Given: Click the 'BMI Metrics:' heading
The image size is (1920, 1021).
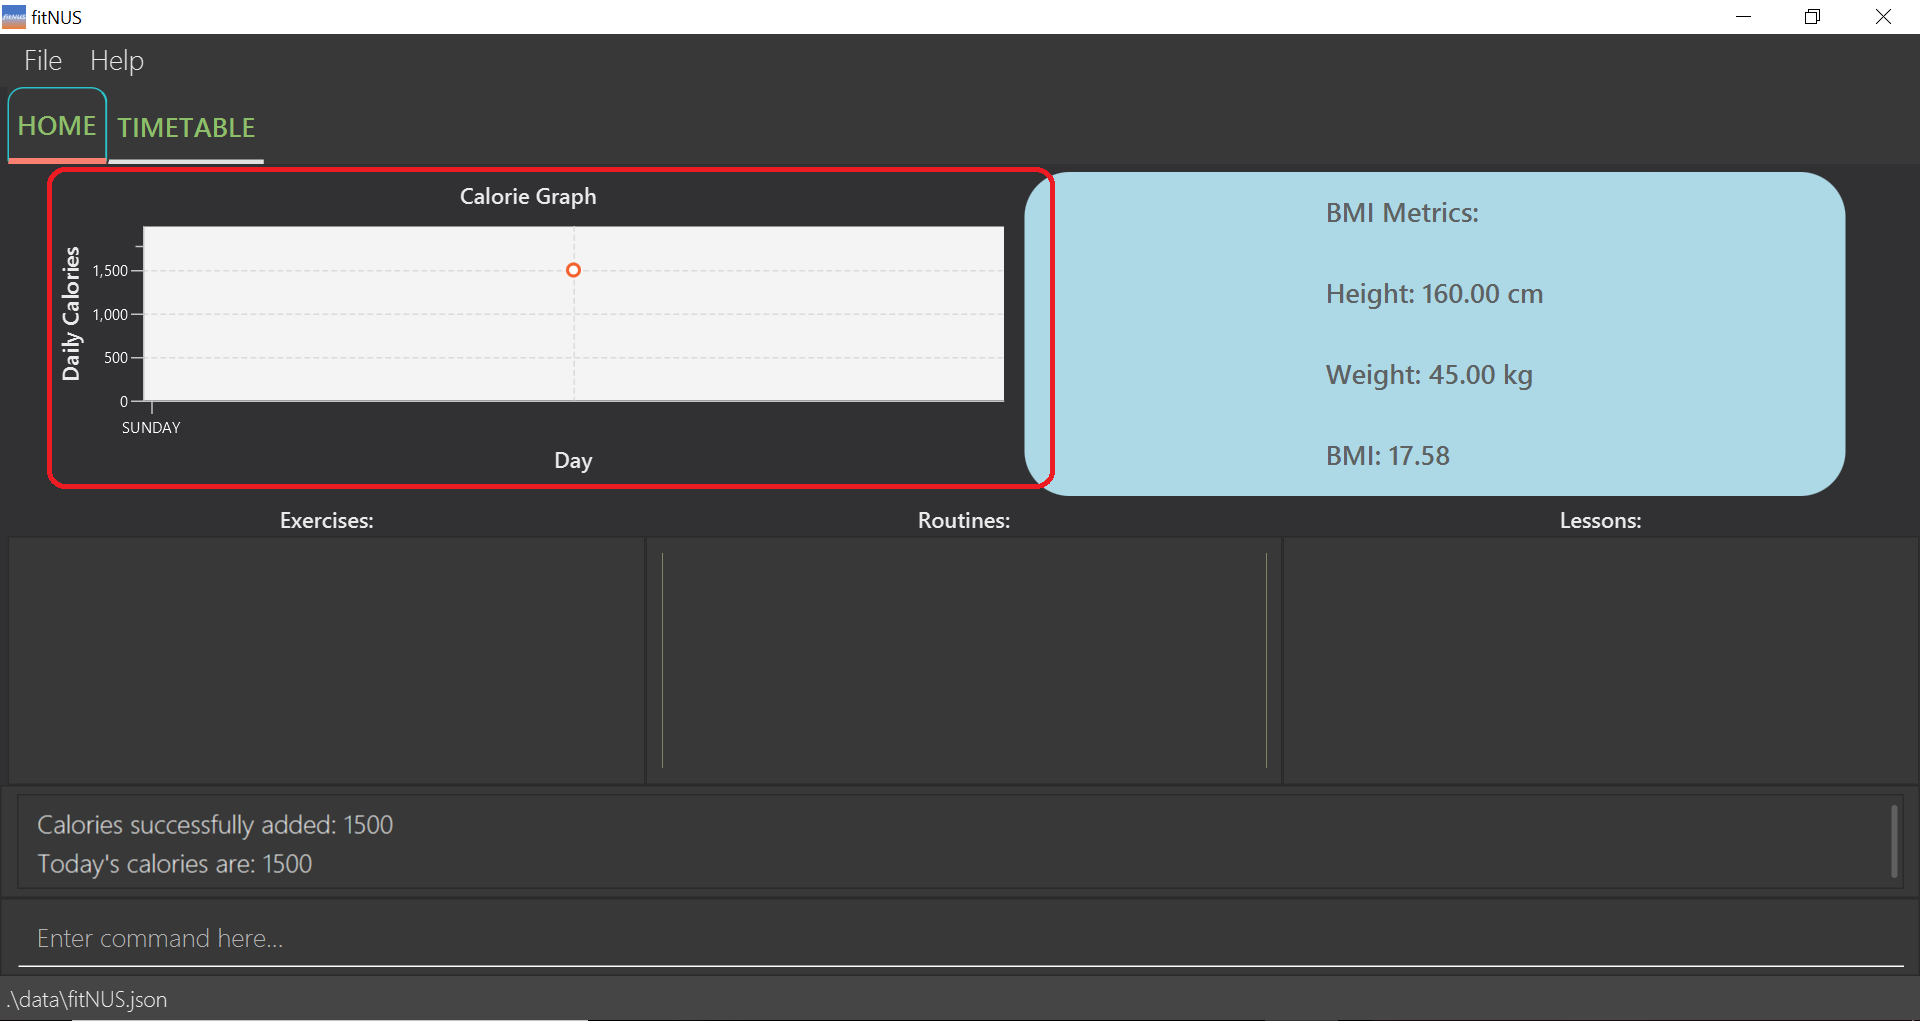Looking at the screenshot, I should pos(1402,213).
